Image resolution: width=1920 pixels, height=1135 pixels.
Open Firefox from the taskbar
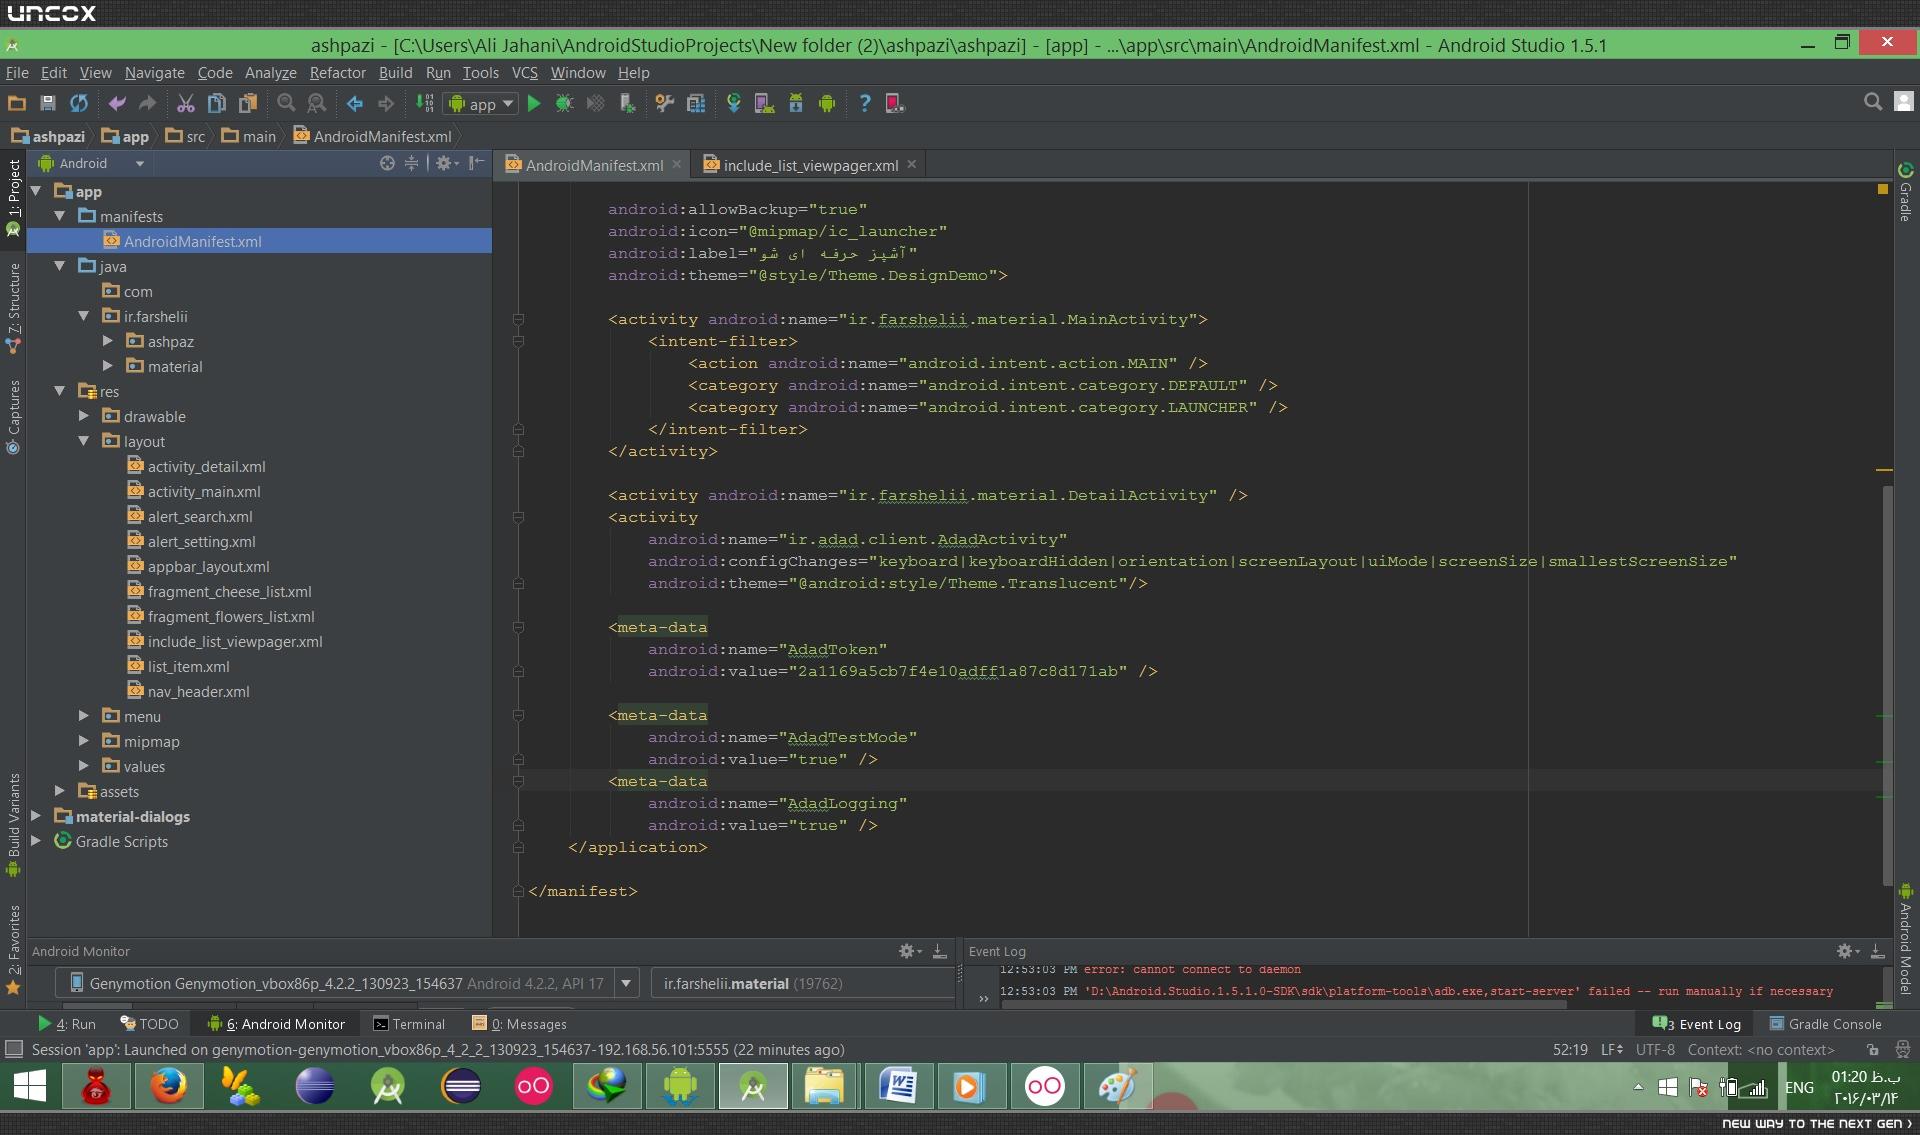(168, 1087)
